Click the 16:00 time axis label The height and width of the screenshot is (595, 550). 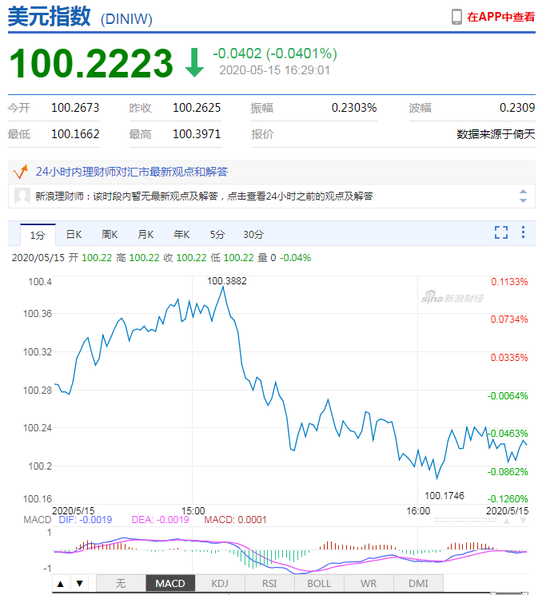coord(418,511)
